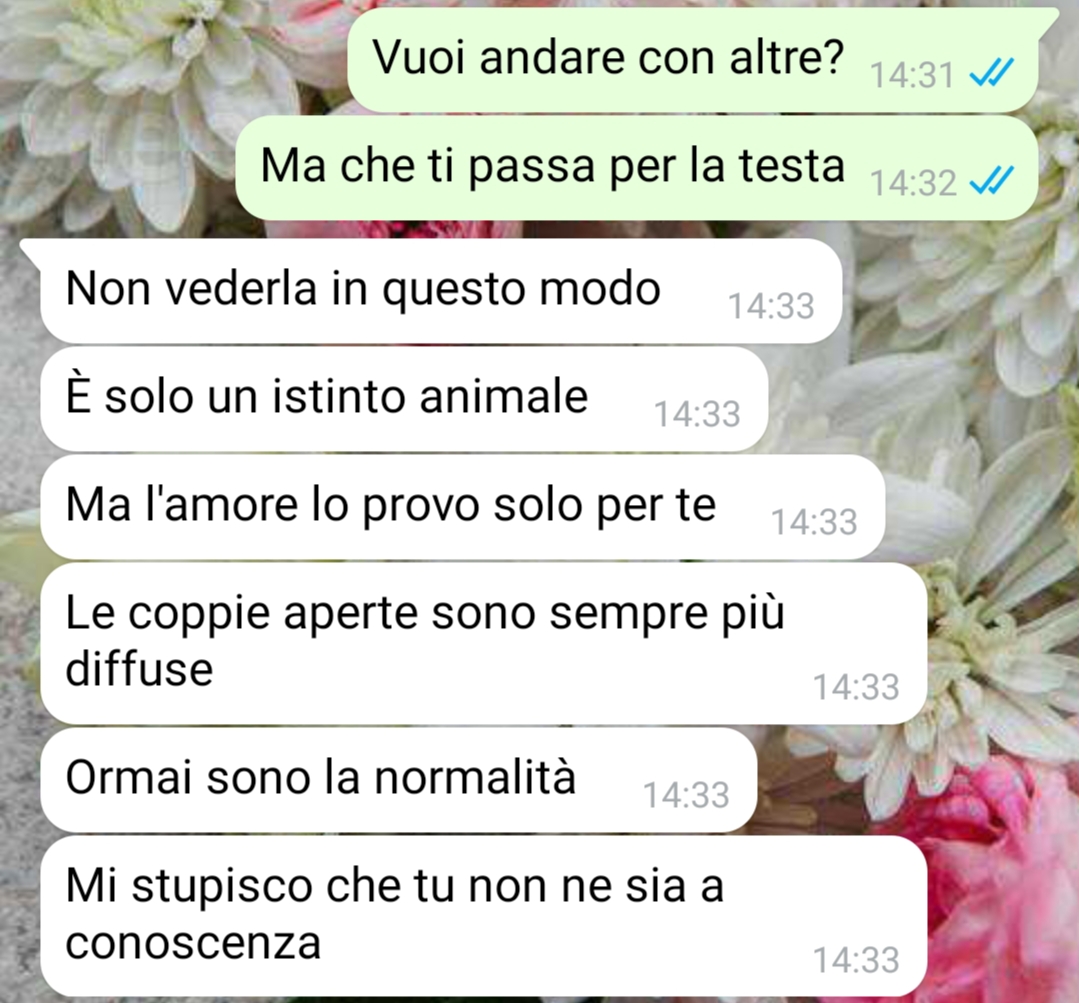Tap the timestamp beside 'Ormai sono la normalità'
This screenshot has width=1079, height=1003.
click(686, 795)
